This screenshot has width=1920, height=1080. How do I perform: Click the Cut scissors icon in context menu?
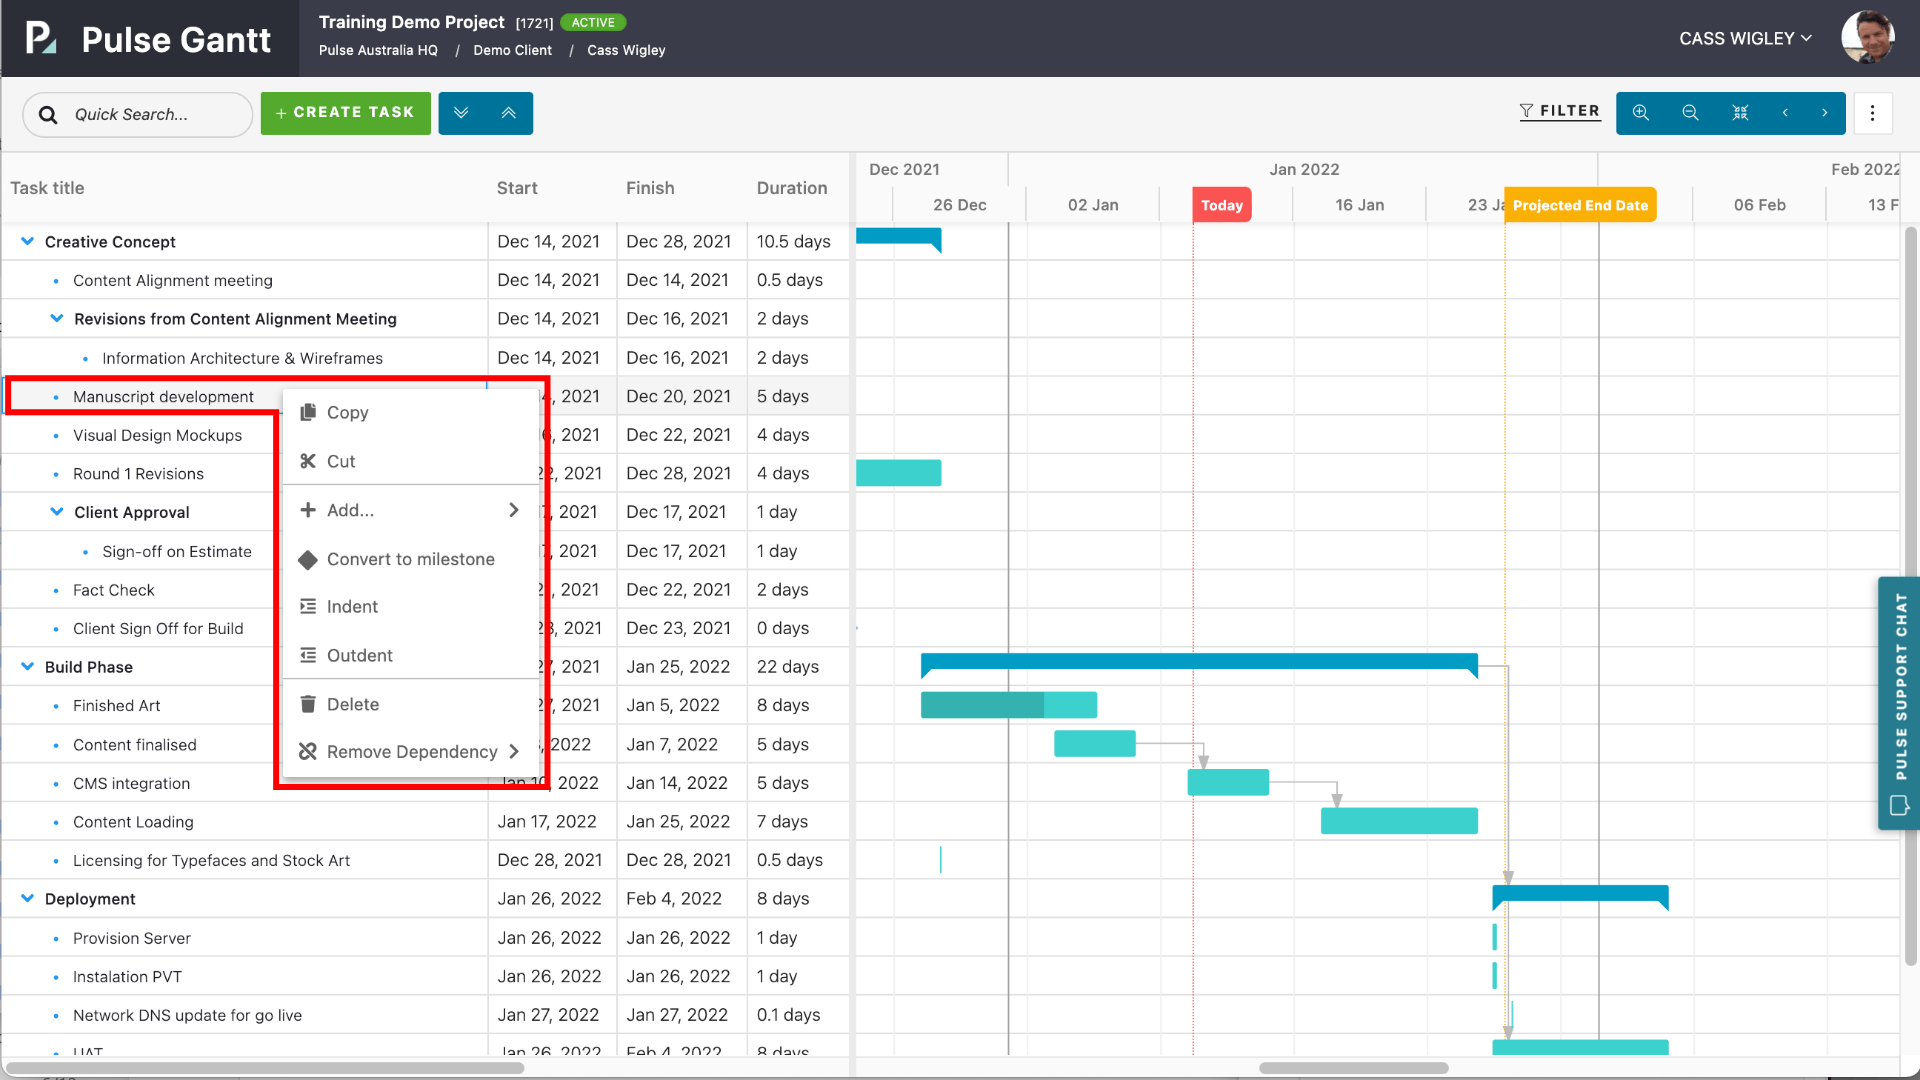[x=308, y=461]
